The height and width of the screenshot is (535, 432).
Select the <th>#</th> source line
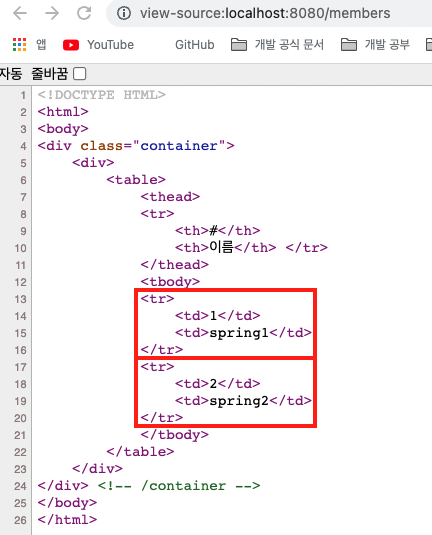(218, 231)
